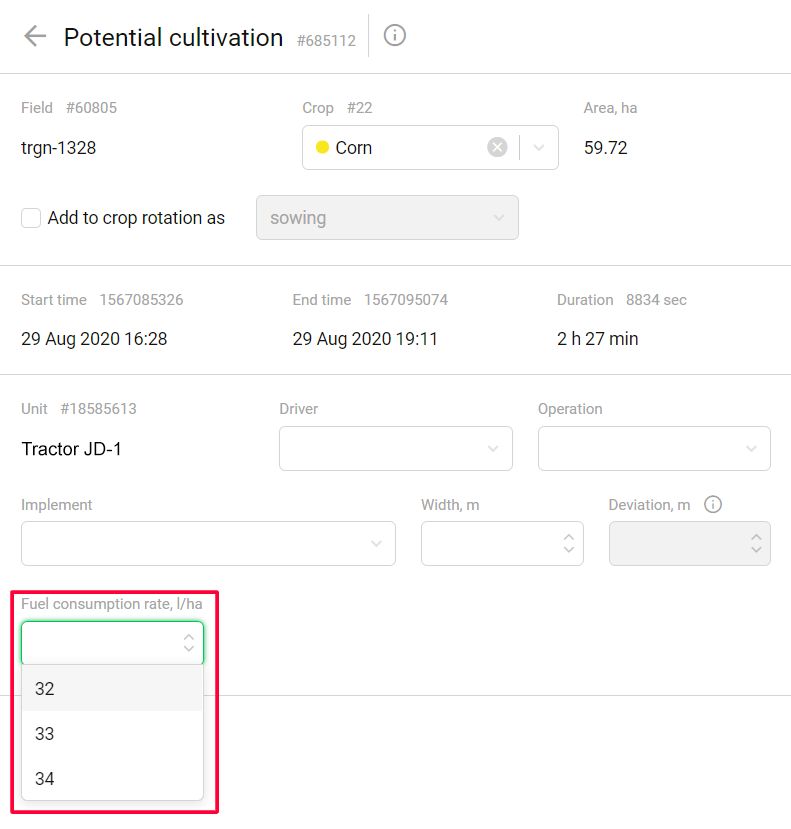Image resolution: width=791 pixels, height=829 pixels.
Task: Open the Driver dropdown
Action: pyautogui.click(x=395, y=449)
